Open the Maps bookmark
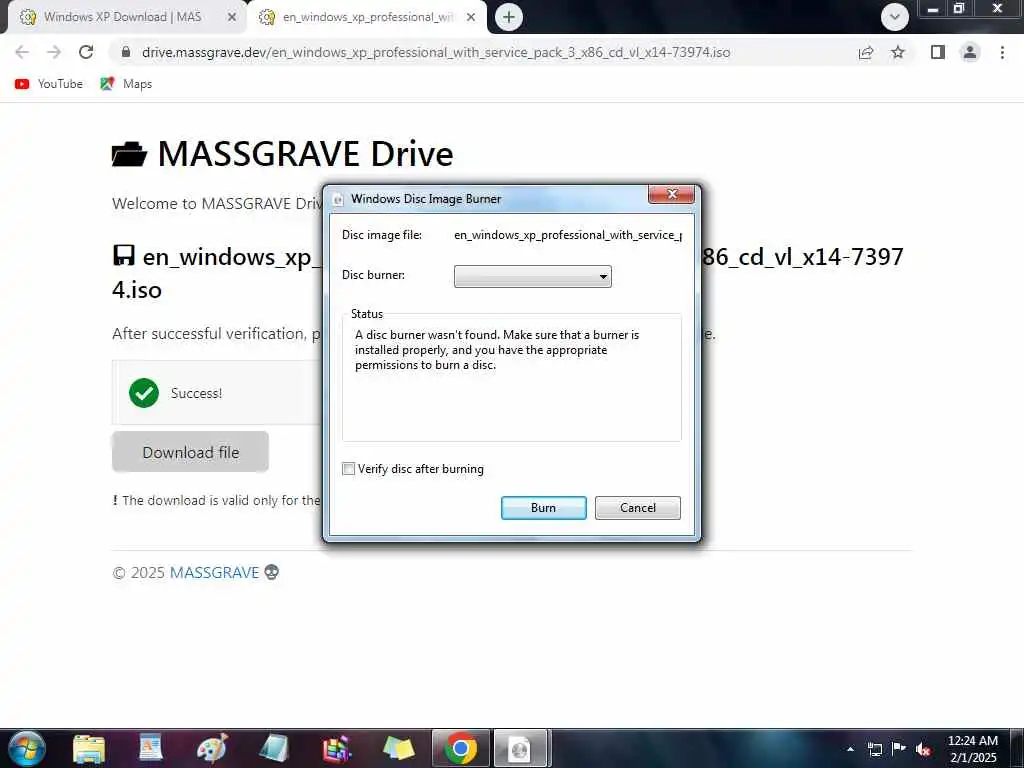The height and width of the screenshot is (768, 1024). point(126,84)
